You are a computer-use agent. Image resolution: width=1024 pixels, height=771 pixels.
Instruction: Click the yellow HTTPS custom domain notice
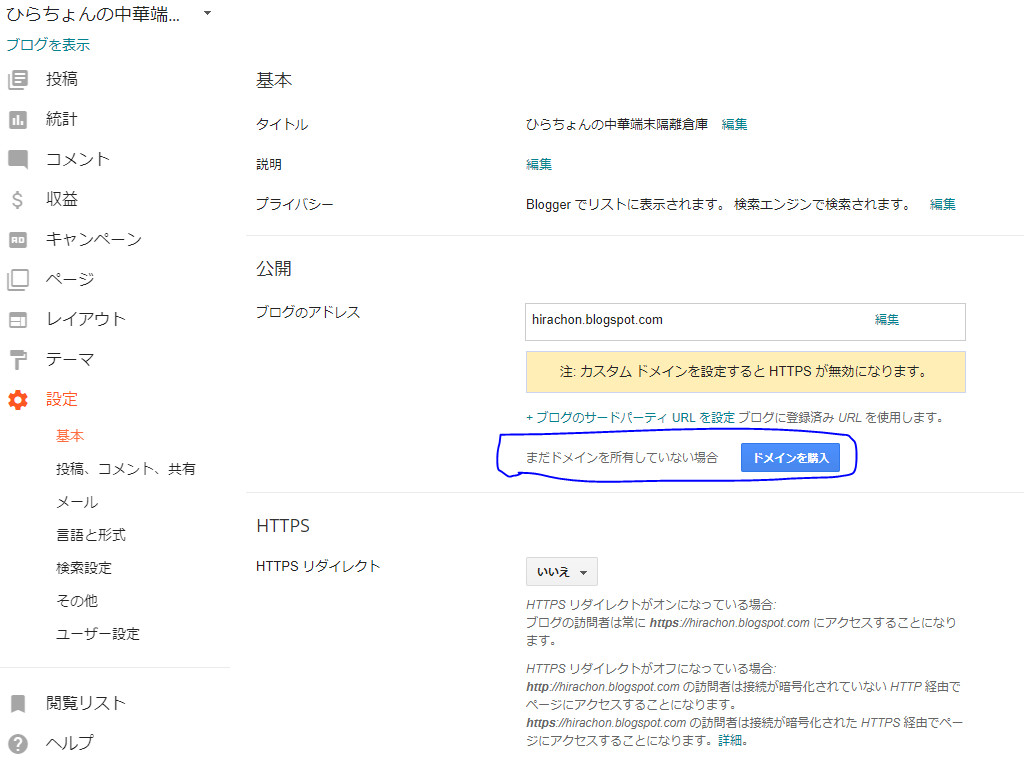pos(745,372)
